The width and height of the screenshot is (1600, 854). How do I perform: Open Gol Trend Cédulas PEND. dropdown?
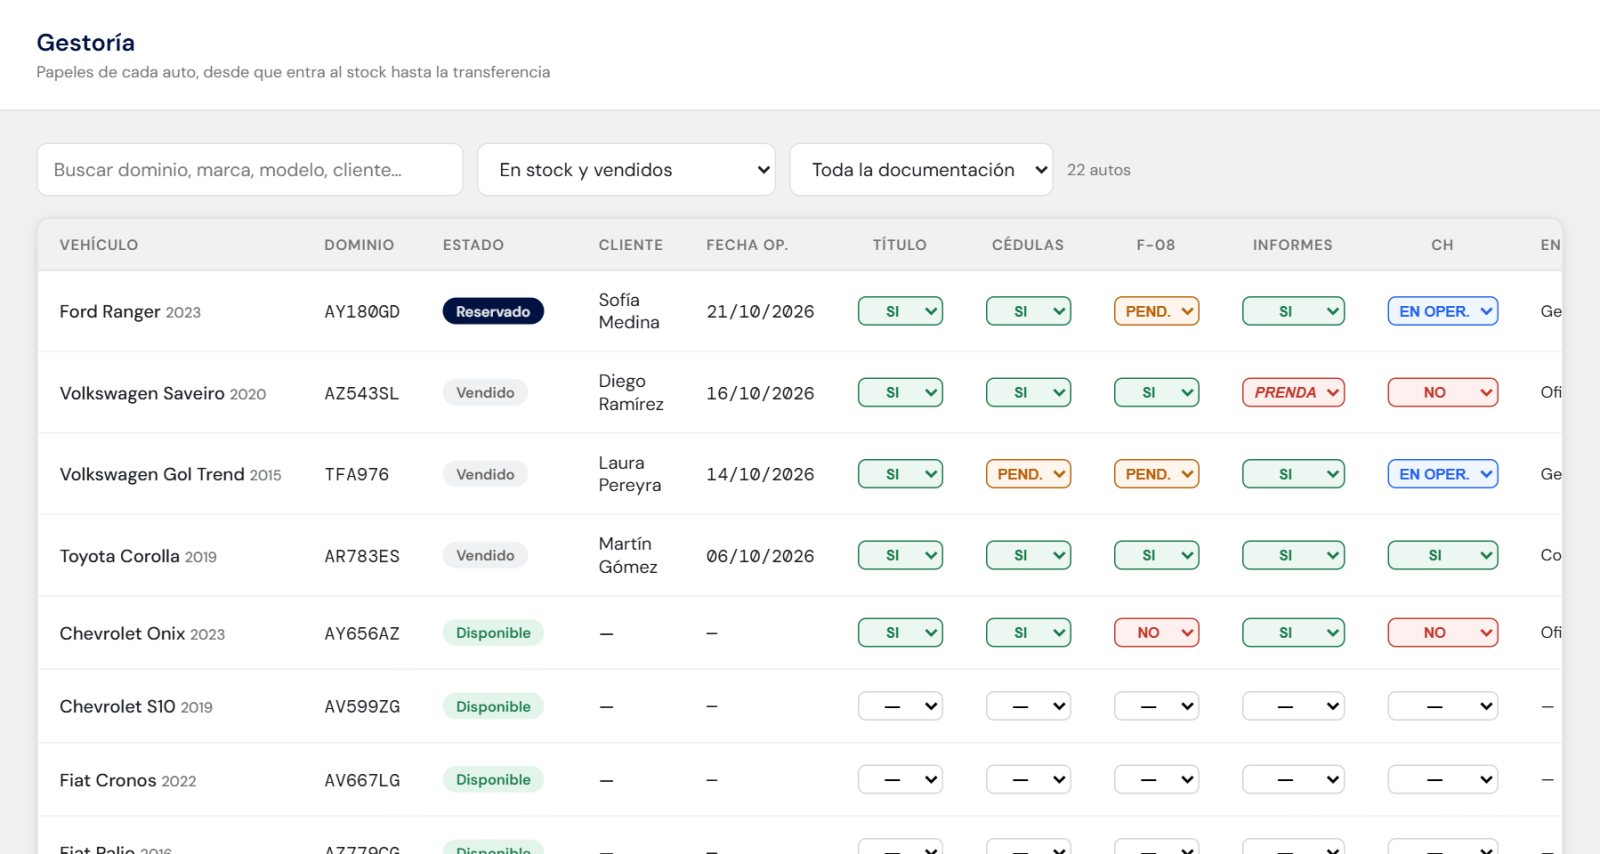pyautogui.click(x=1028, y=474)
